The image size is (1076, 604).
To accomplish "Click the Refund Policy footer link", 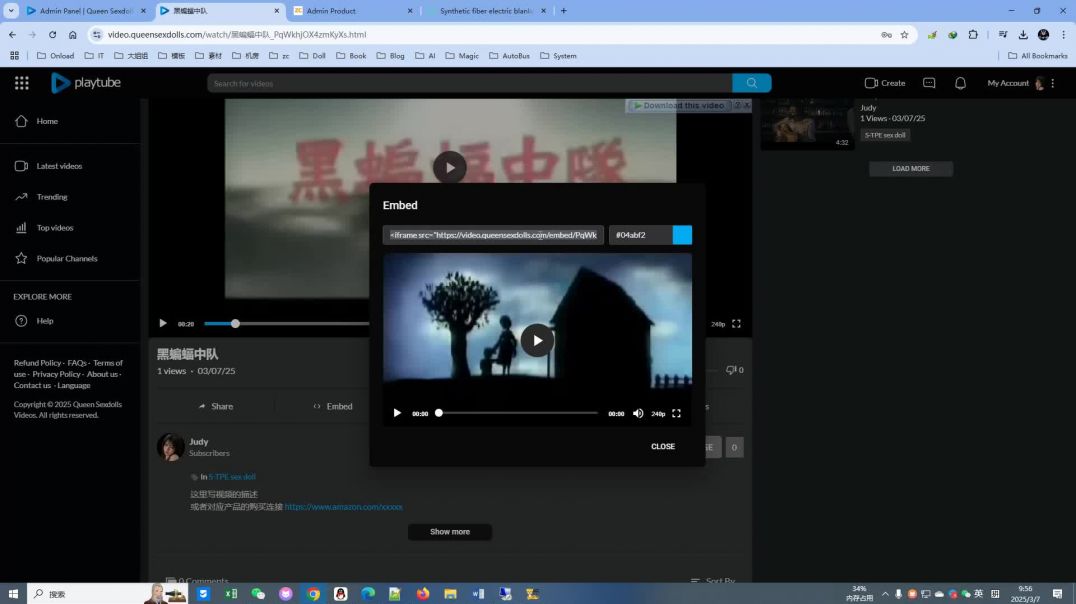I will 37,363.
